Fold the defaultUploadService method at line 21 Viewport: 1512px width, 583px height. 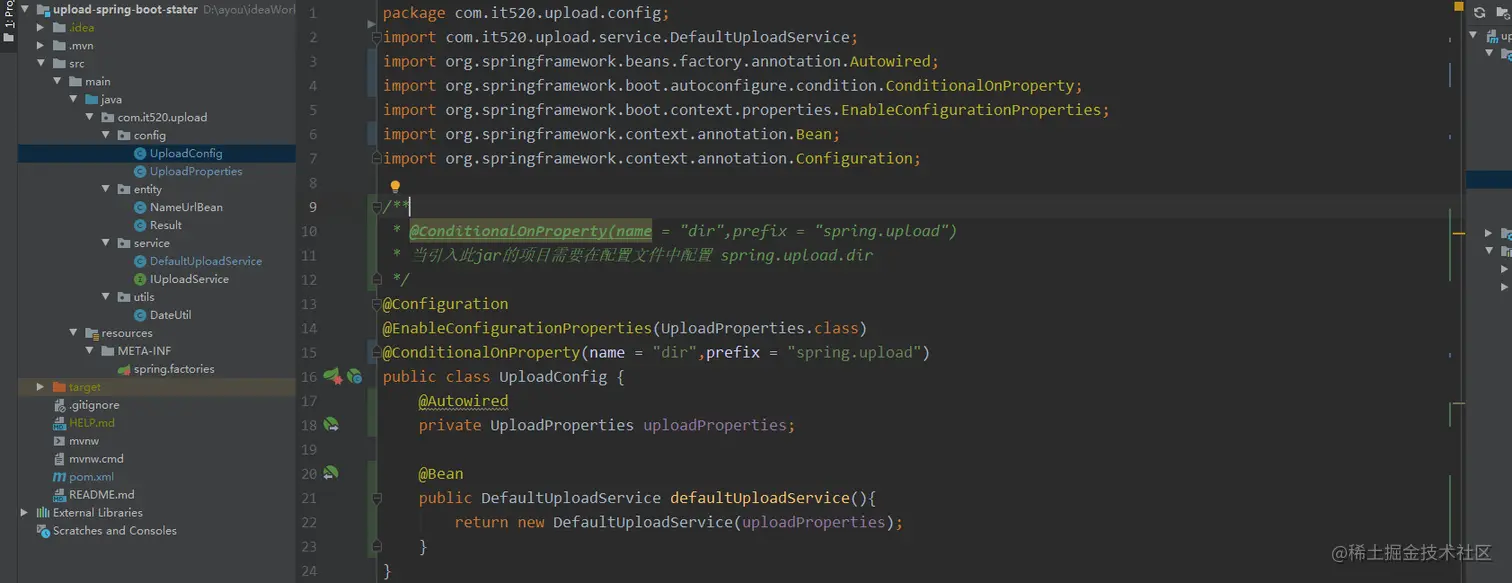pyautogui.click(x=376, y=498)
